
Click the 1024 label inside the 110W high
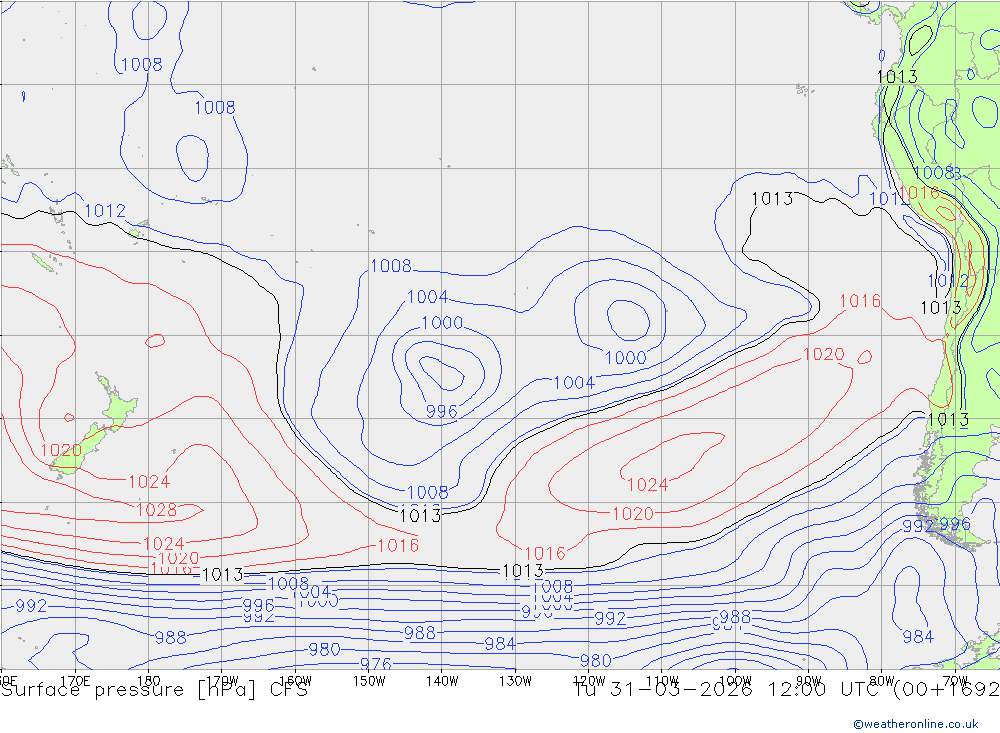(x=647, y=485)
